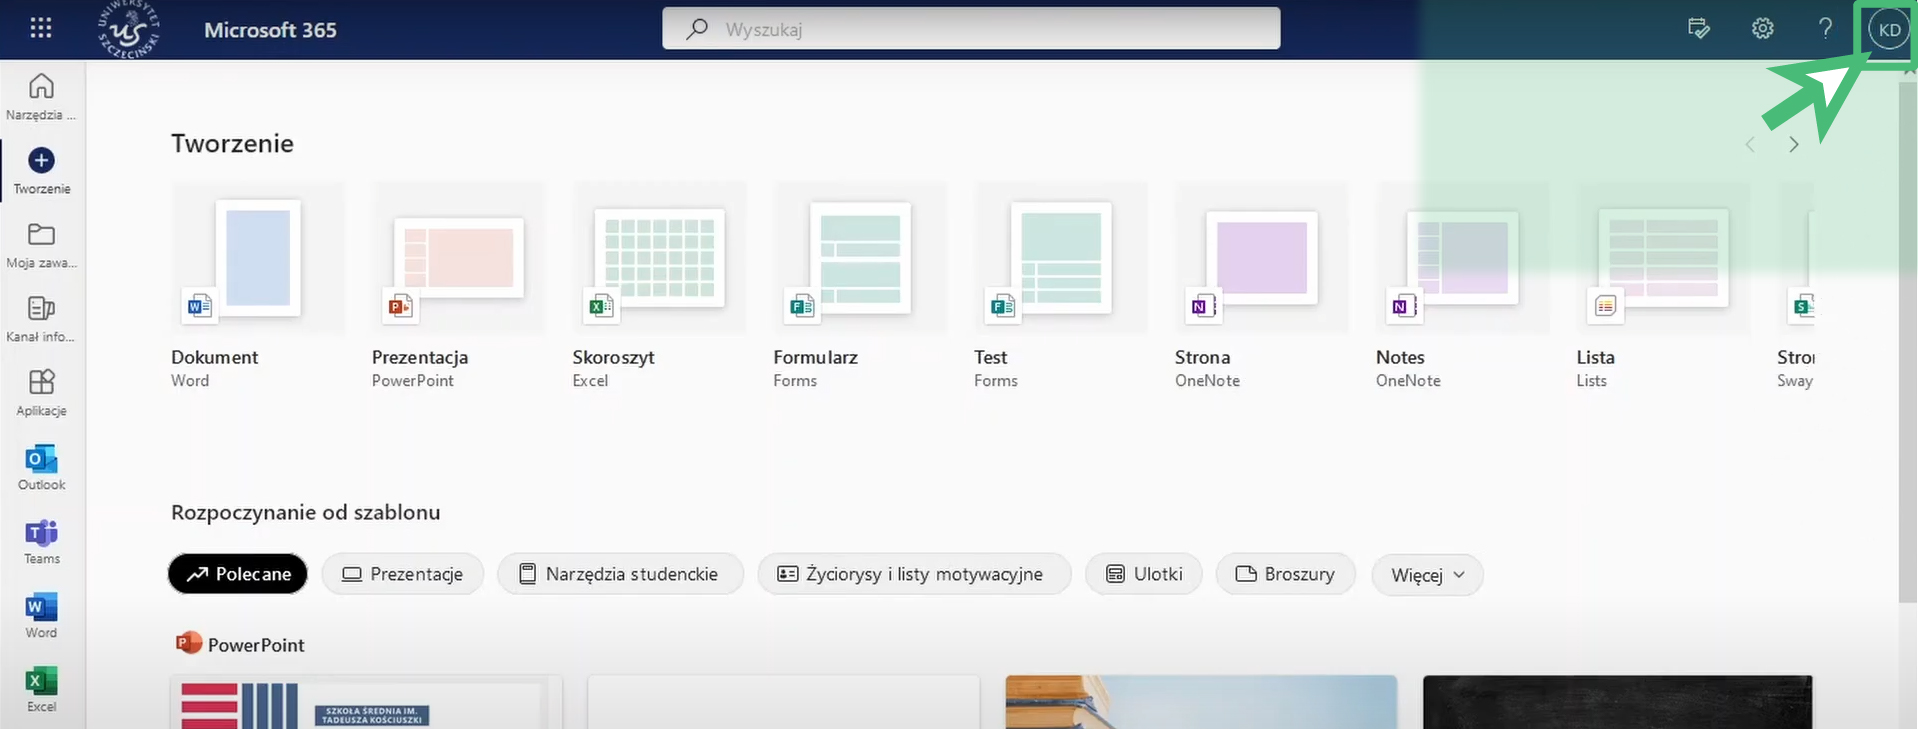Image resolution: width=1918 pixels, height=729 pixels.
Task: Open the Aplikacje apps icon
Action: (x=41, y=391)
